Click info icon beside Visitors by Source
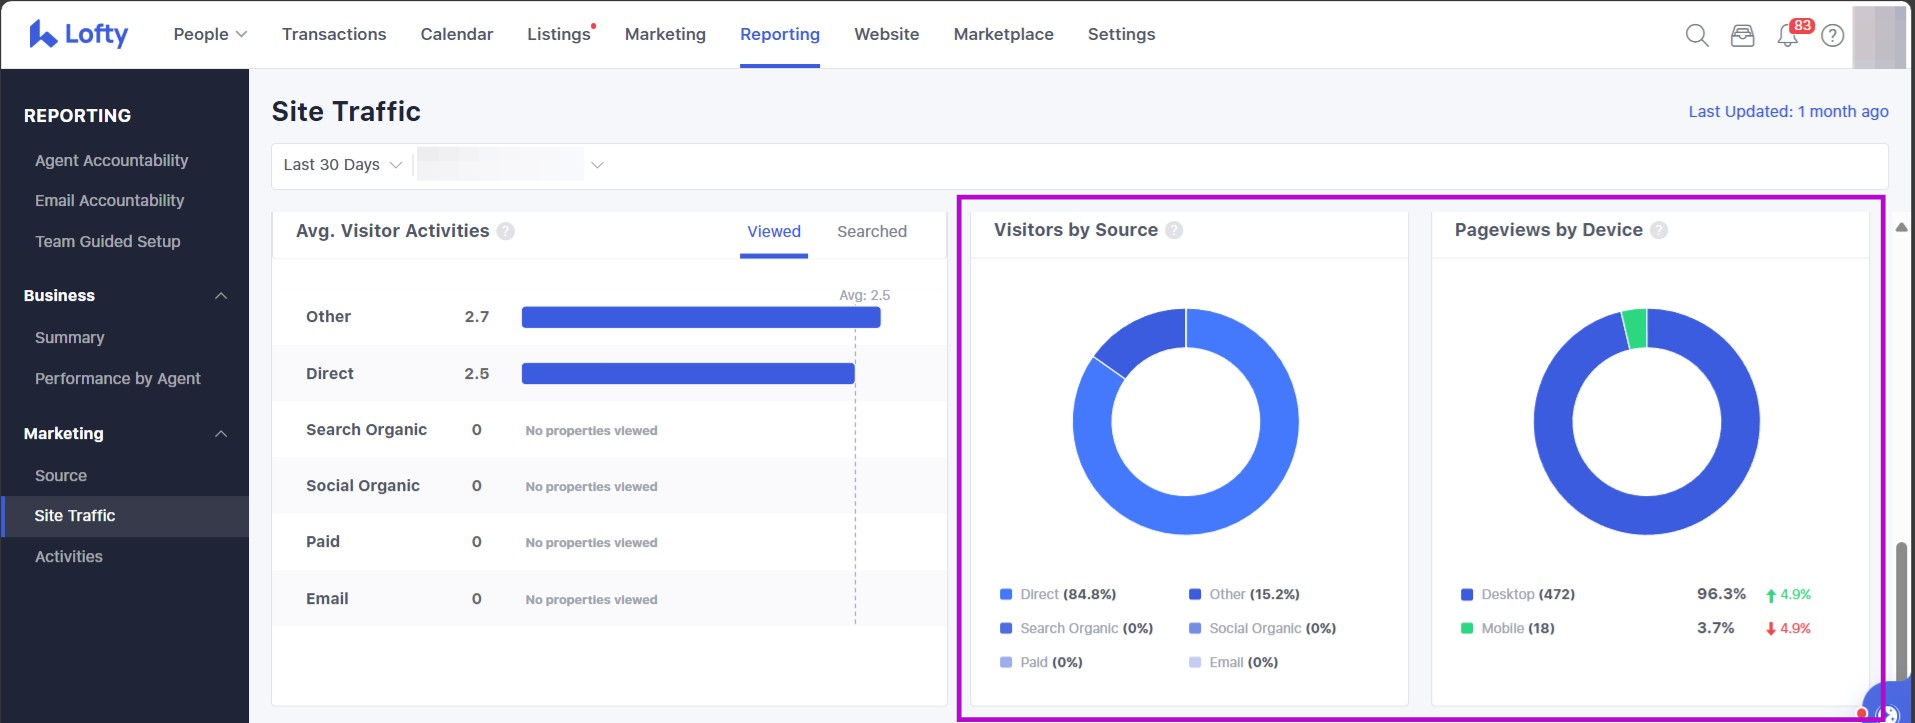This screenshot has height=723, width=1915. [x=1174, y=230]
